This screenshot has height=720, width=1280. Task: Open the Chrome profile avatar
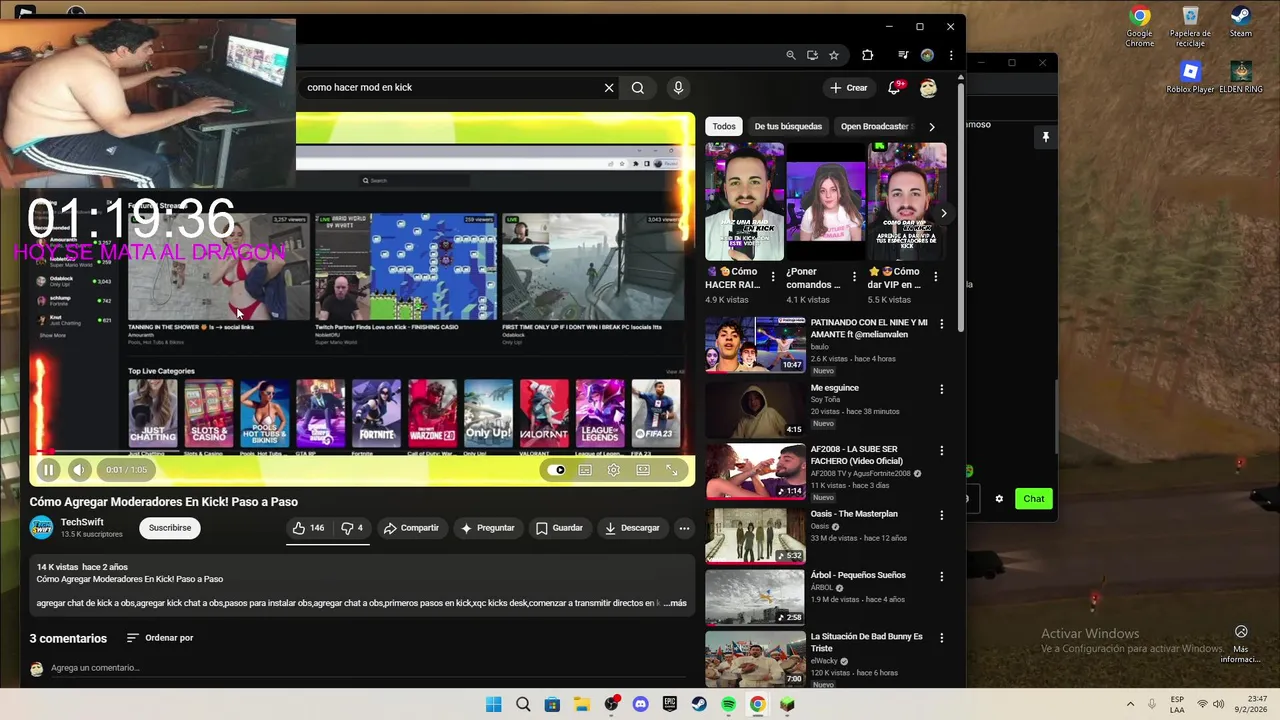(x=927, y=55)
